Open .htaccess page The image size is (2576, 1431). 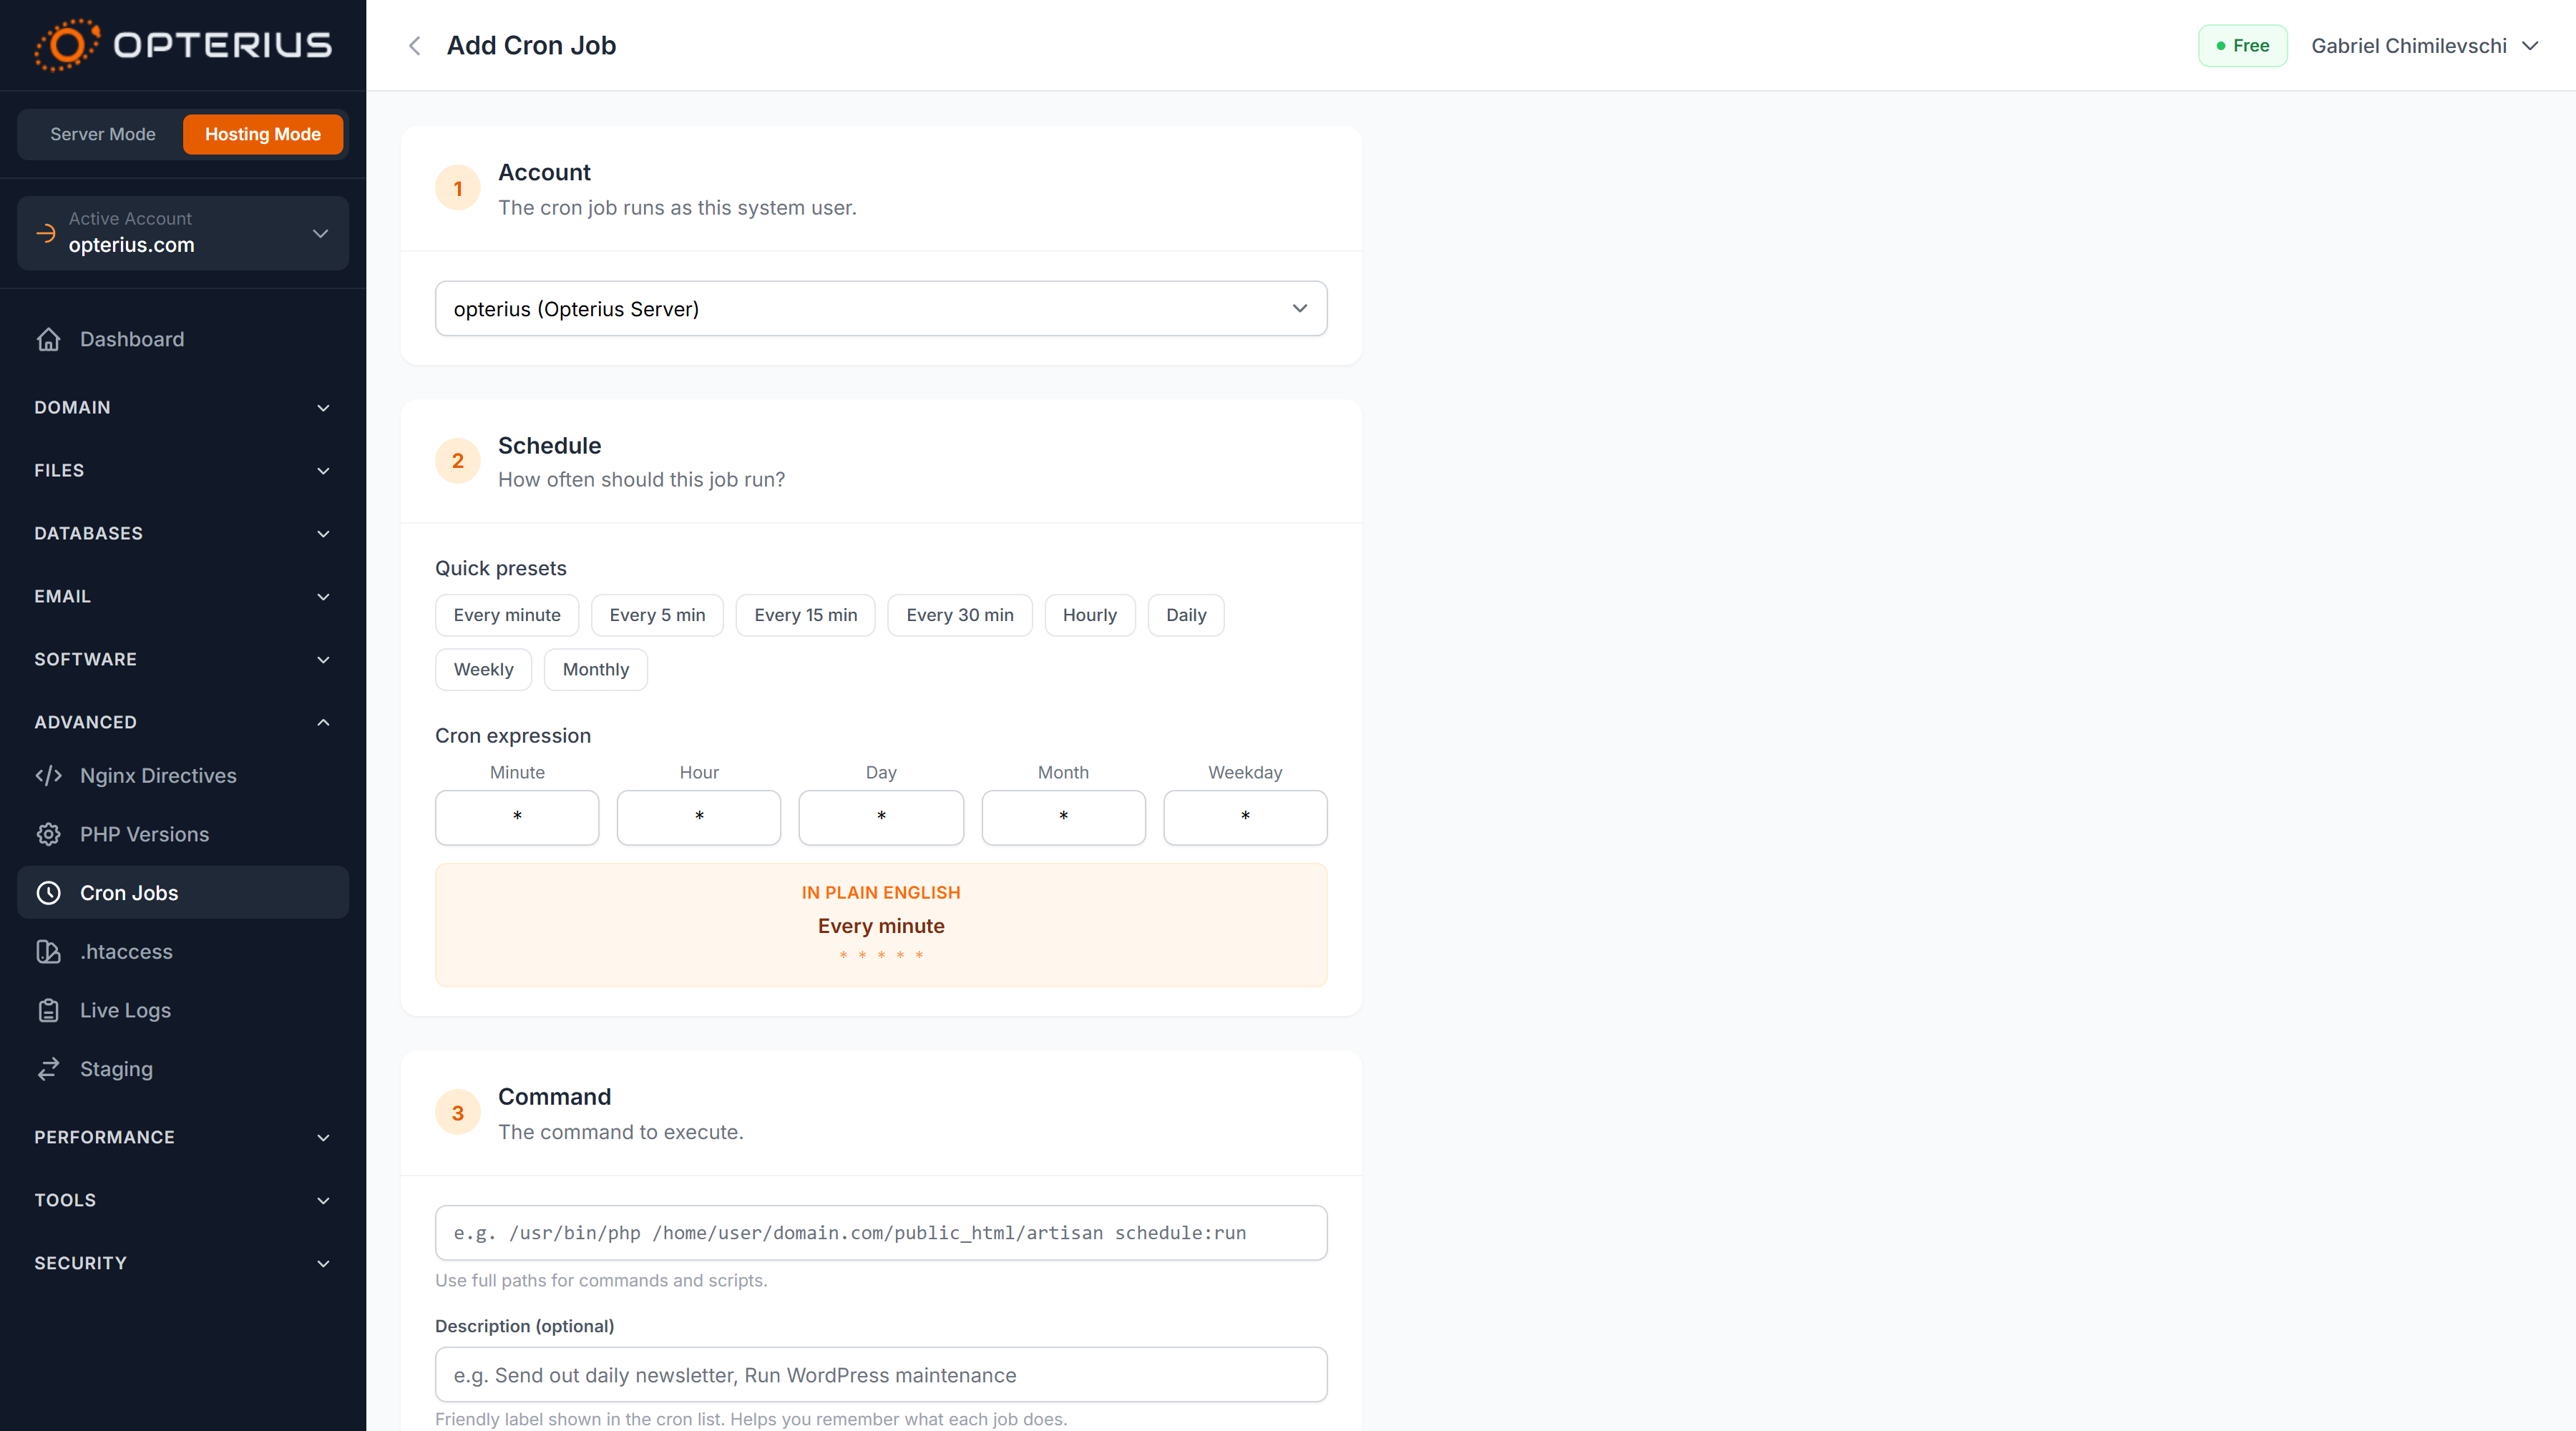tap(183, 952)
